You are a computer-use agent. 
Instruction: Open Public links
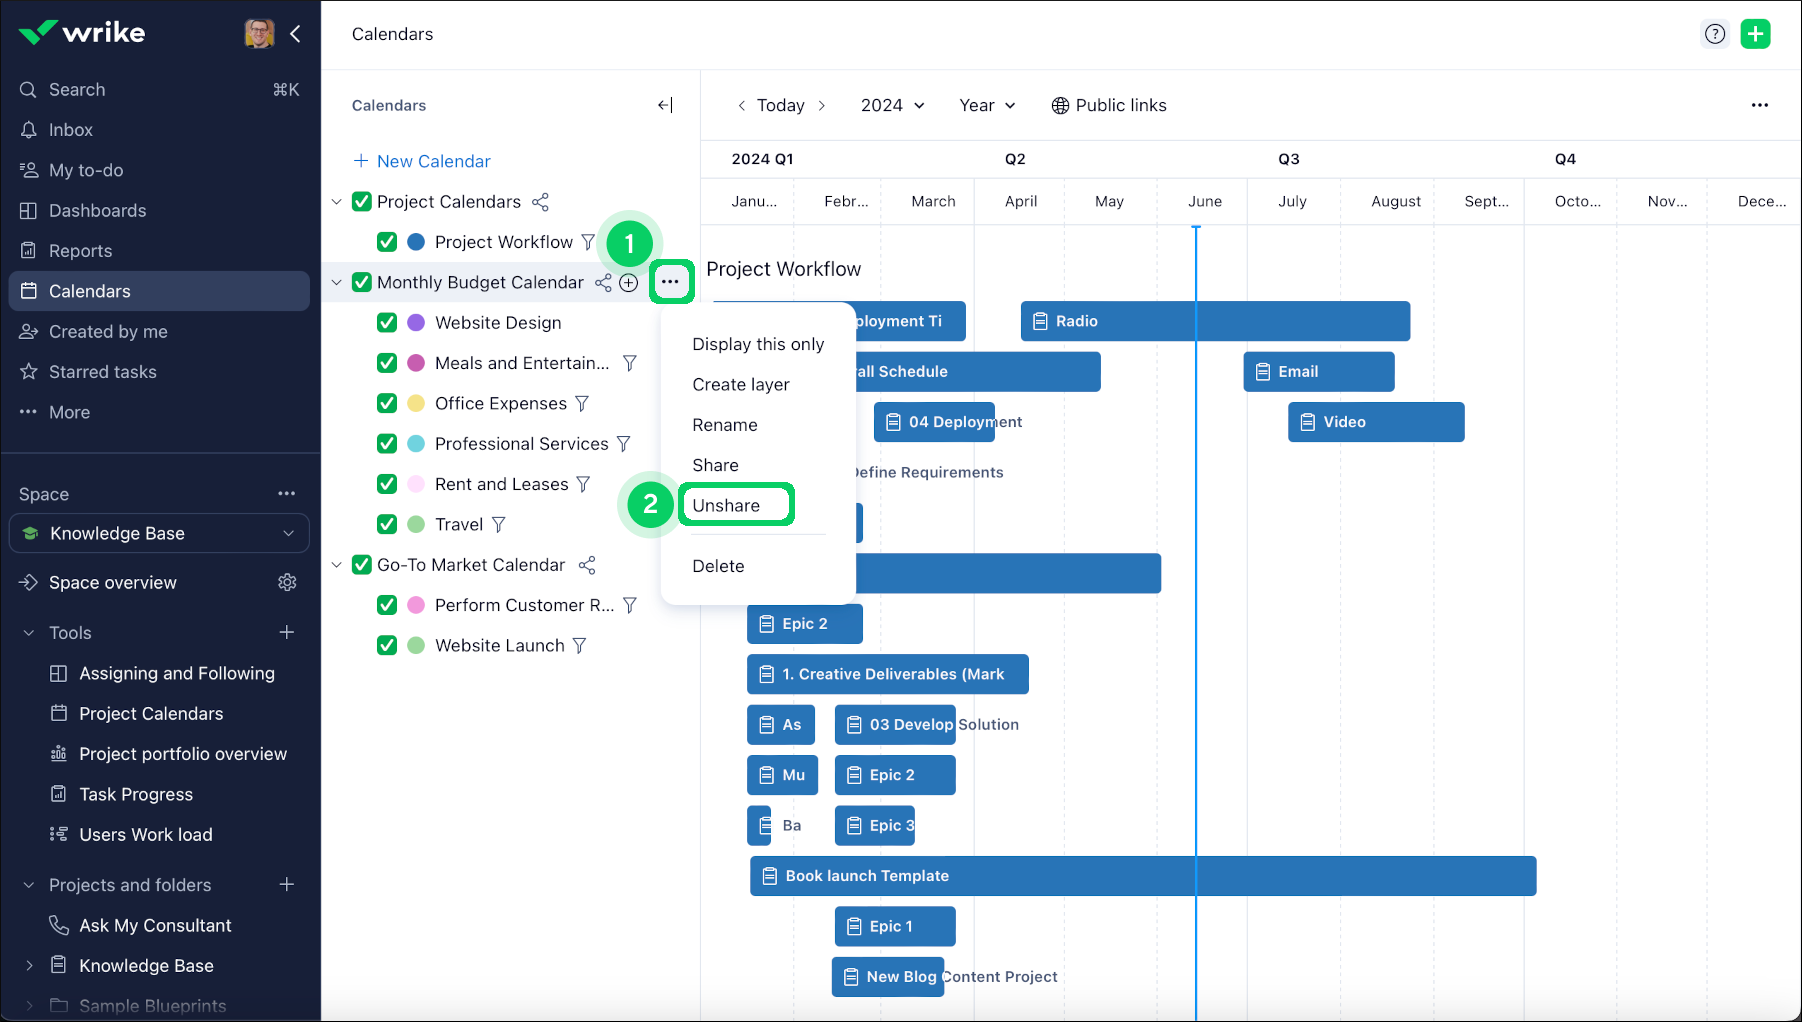(x=1109, y=105)
